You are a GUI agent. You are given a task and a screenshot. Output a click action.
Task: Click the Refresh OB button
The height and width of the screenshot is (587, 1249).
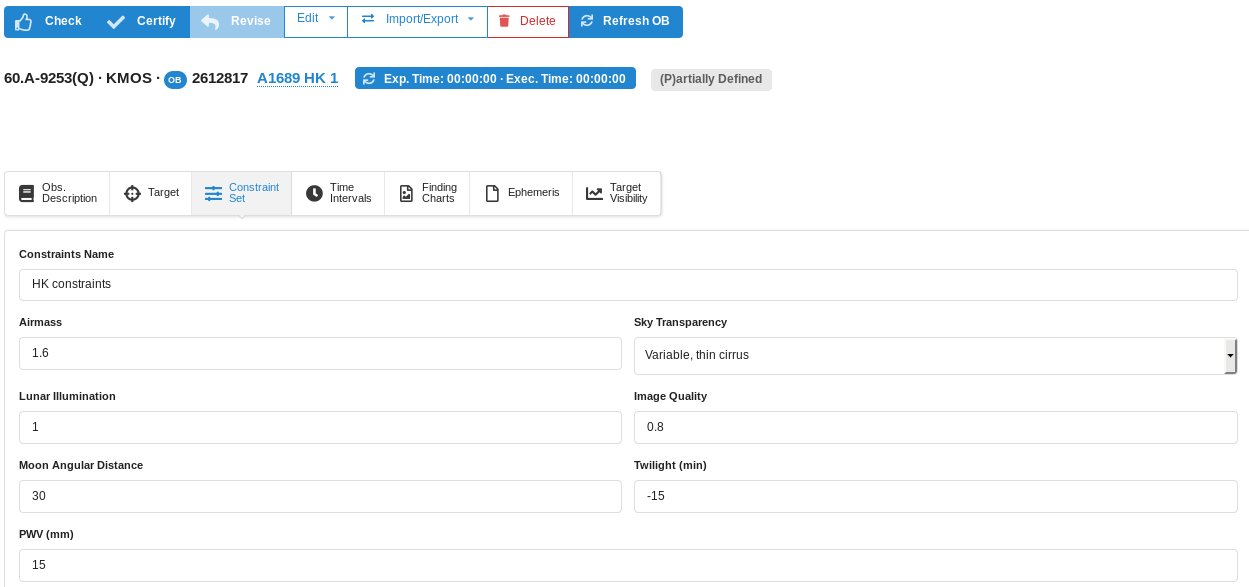tap(625, 21)
